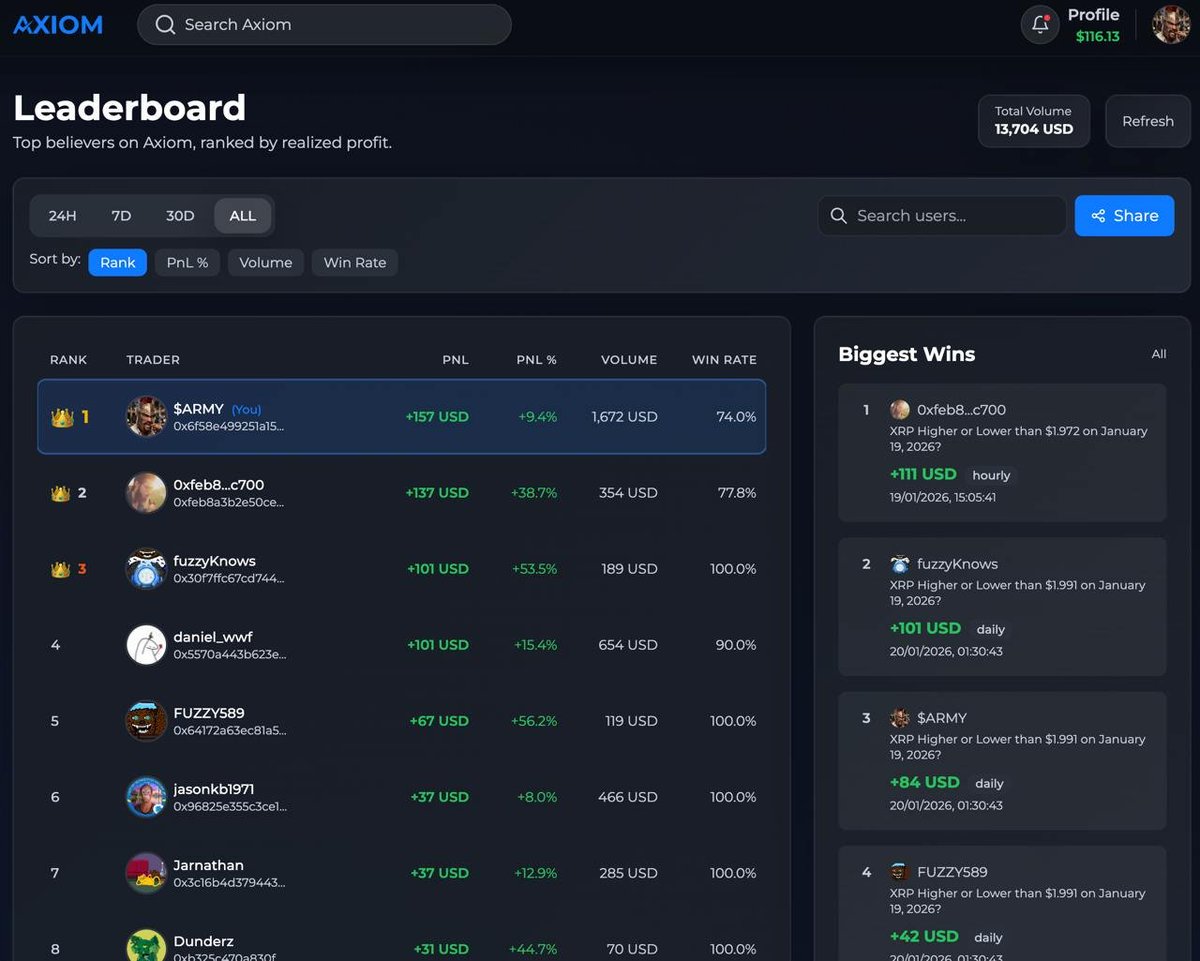Image resolution: width=1200 pixels, height=961 pixels.
Task: Open your profile avatar image top right
Action: [1170, 24]
